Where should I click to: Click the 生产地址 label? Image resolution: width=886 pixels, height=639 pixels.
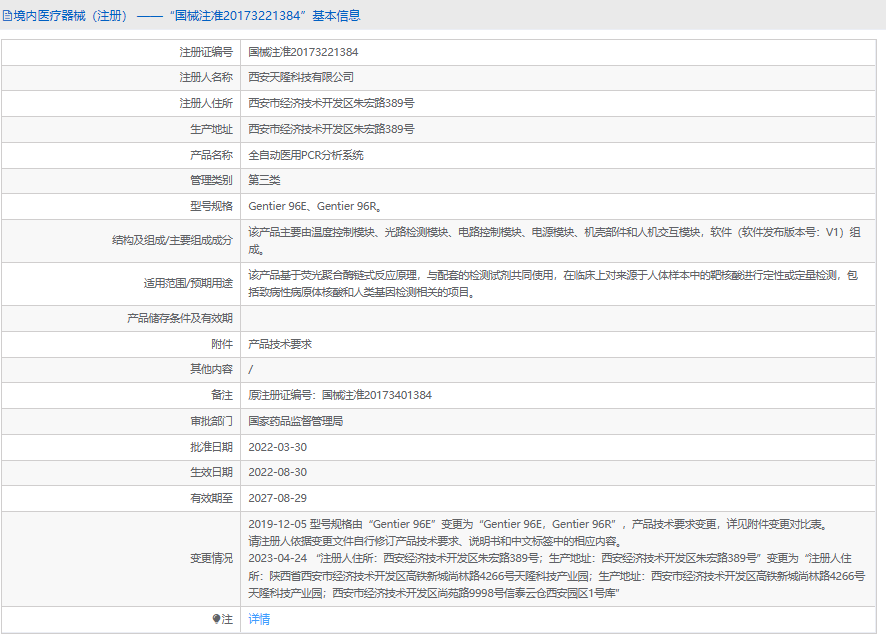coord(211,129)
